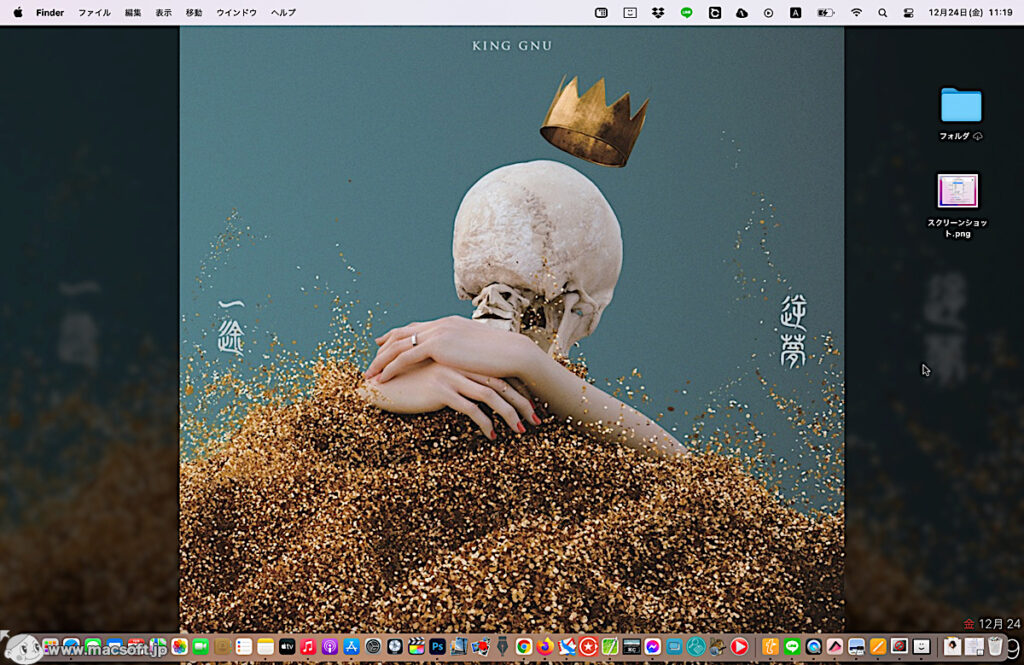Open the 編集 menu
Image resolution: width=1024 pixels, height=665 pixels.
(x=133, y=12)
